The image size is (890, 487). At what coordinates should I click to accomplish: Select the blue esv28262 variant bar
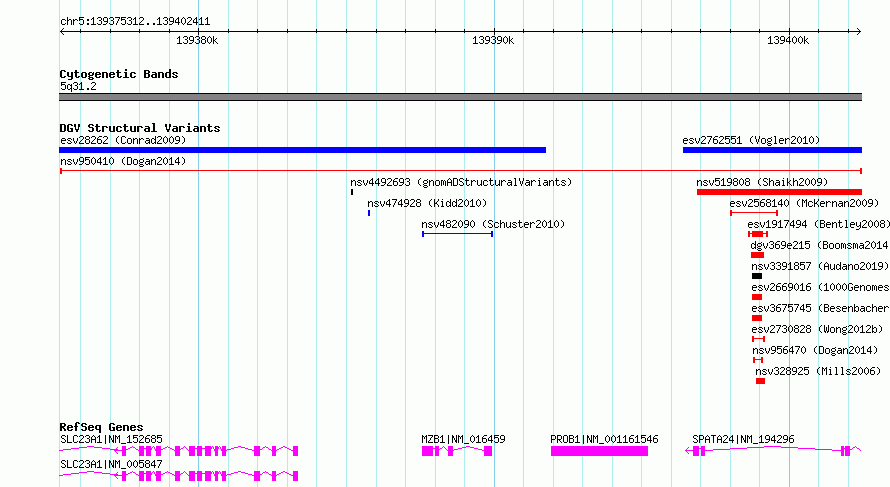(x=303, y=150)
